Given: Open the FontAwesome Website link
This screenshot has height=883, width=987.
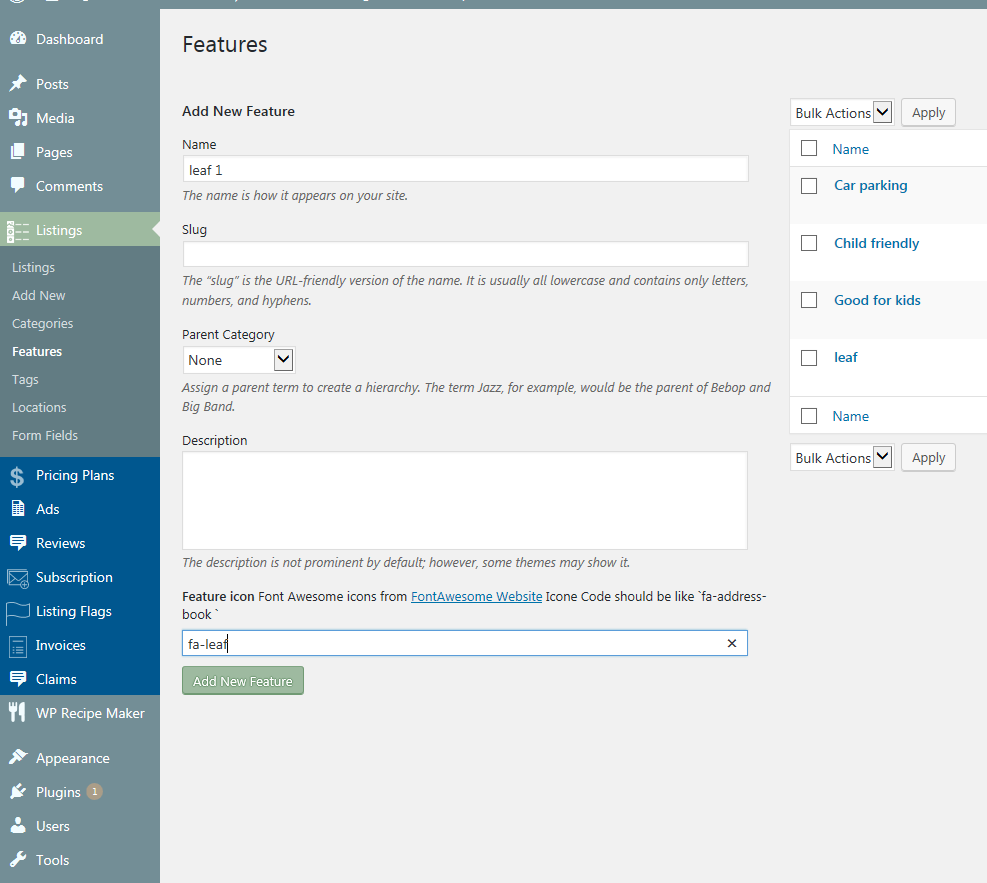Looking at the screenshot, I should [476, 596].
